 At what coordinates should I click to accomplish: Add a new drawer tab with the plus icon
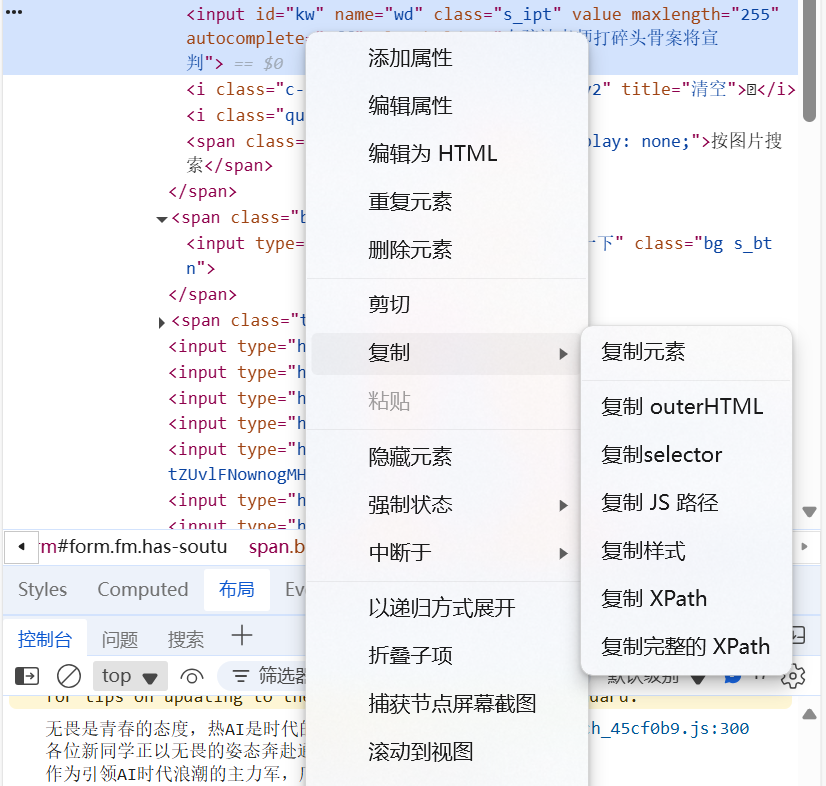pos(242,636)
